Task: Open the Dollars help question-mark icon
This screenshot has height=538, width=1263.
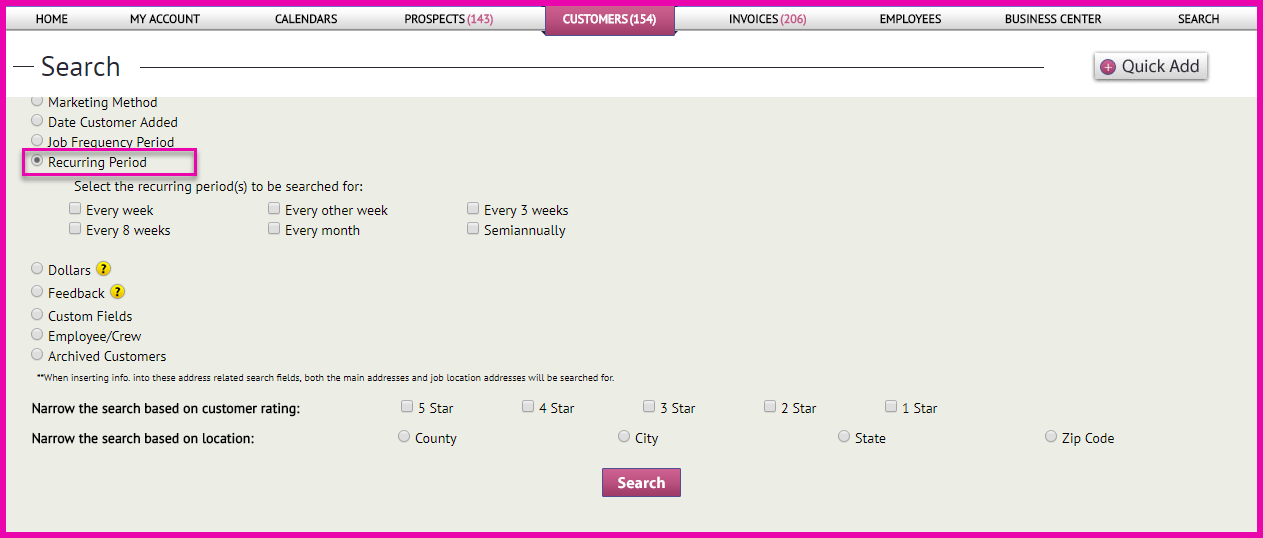Action: (103, 269)
